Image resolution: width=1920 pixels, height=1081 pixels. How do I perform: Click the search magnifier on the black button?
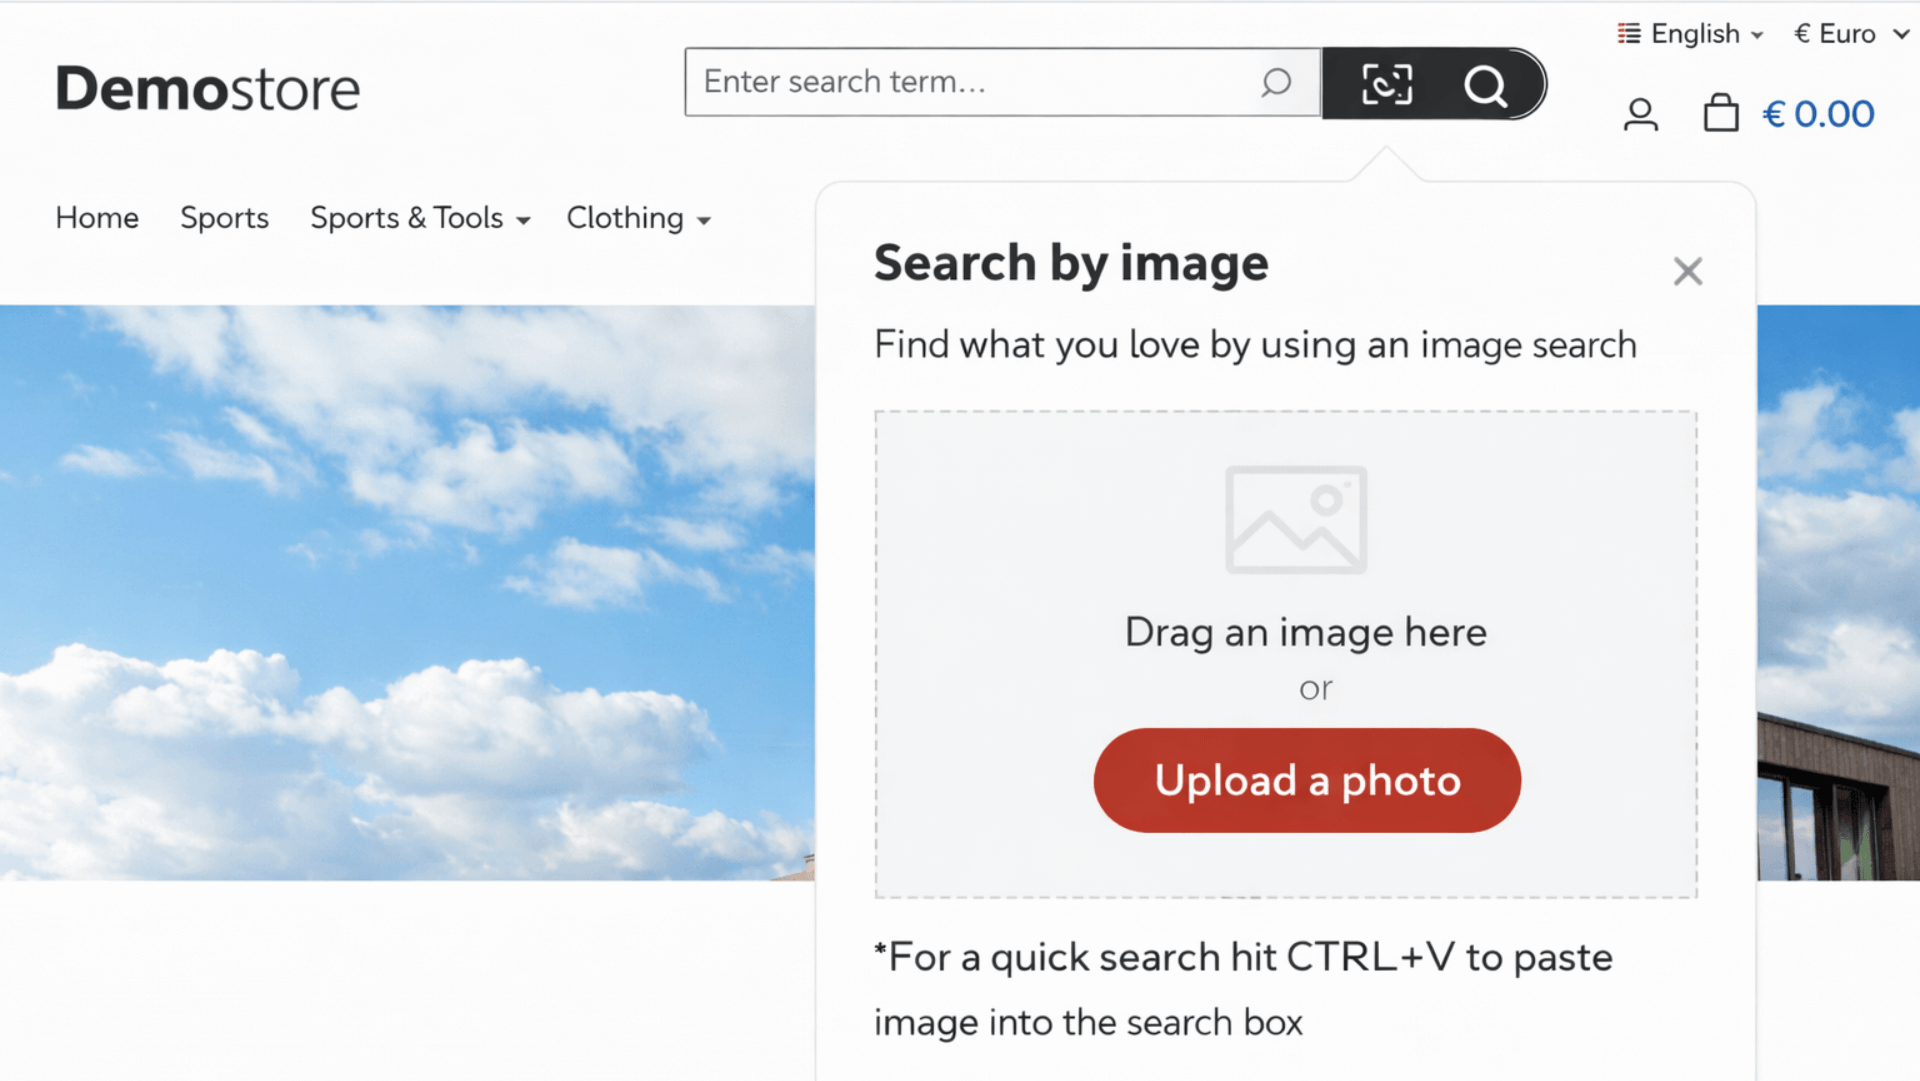1486,85
